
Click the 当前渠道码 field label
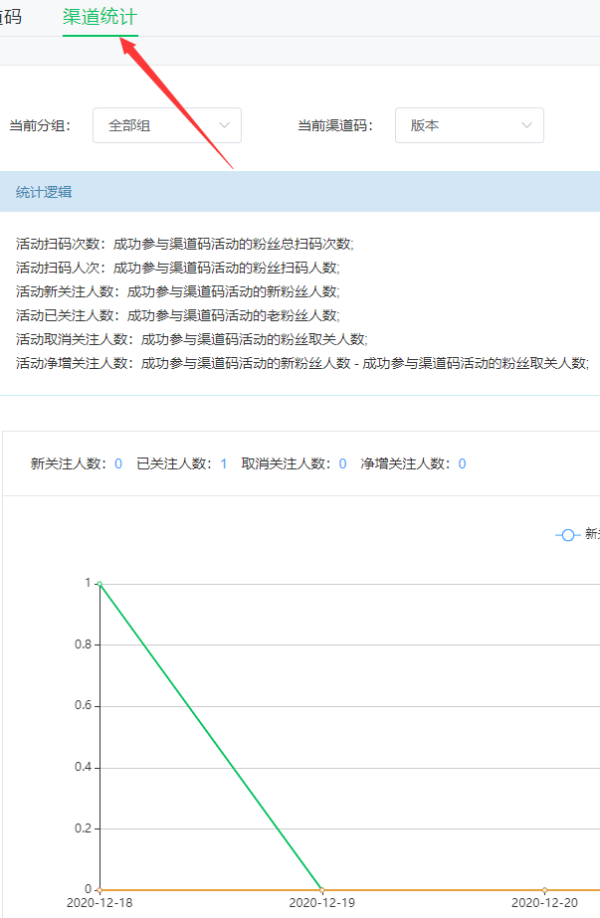[334, 126]
